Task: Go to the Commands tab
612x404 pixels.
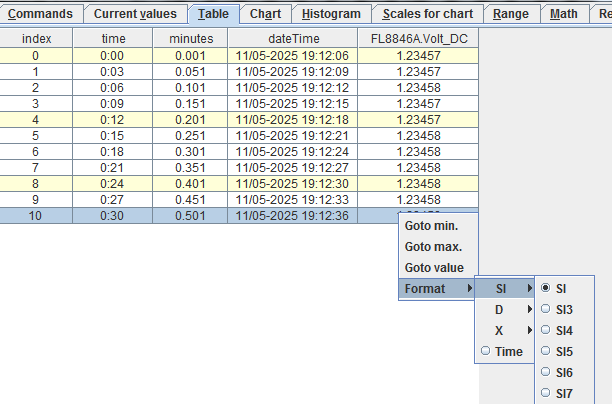Action: [40, 14]
